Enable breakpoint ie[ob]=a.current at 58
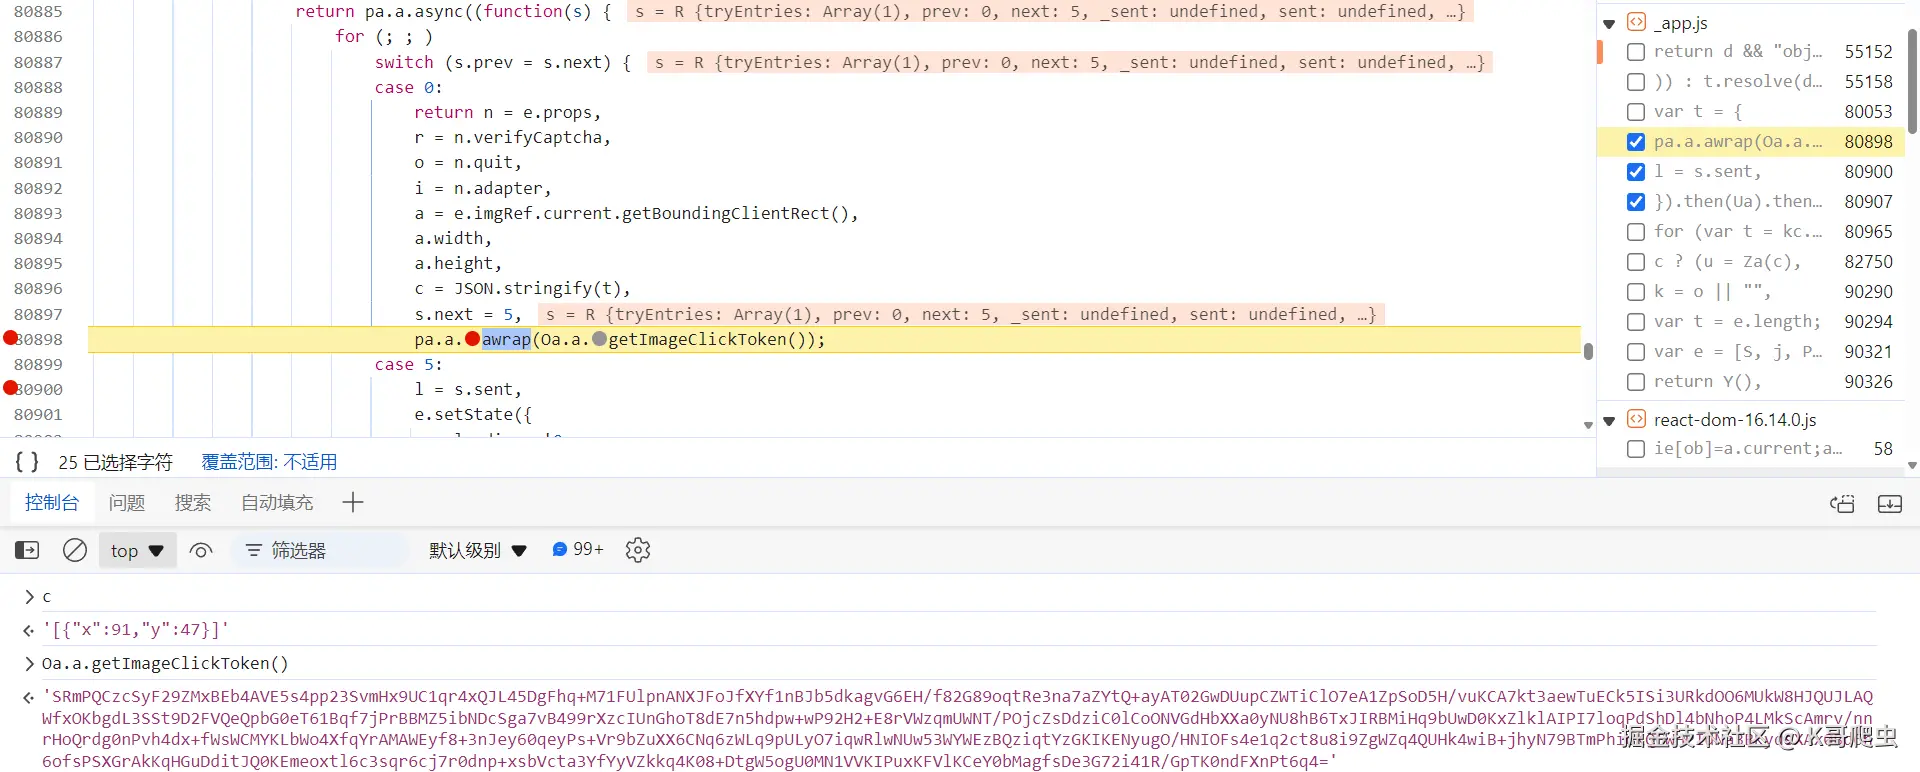Viewport: 1920px width, 772px height. [x=1636, y=449]
